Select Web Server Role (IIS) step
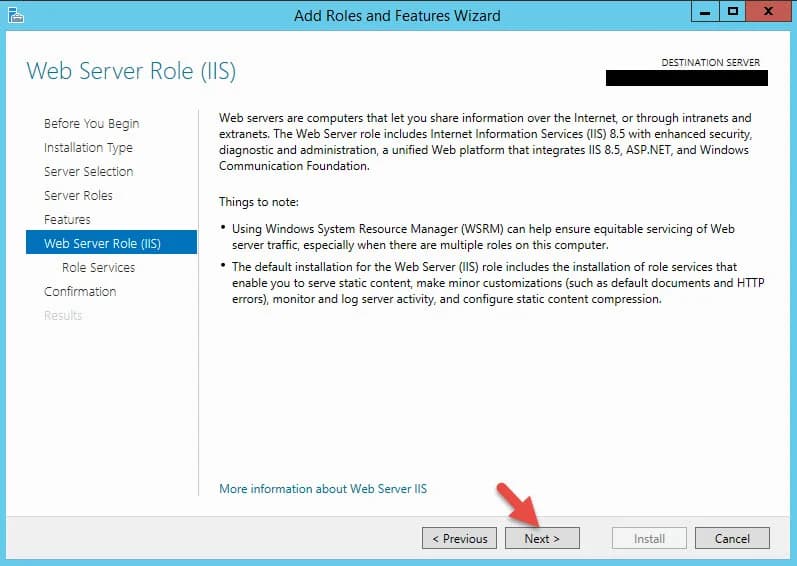797x566 pixels. [x=111, y=242]
